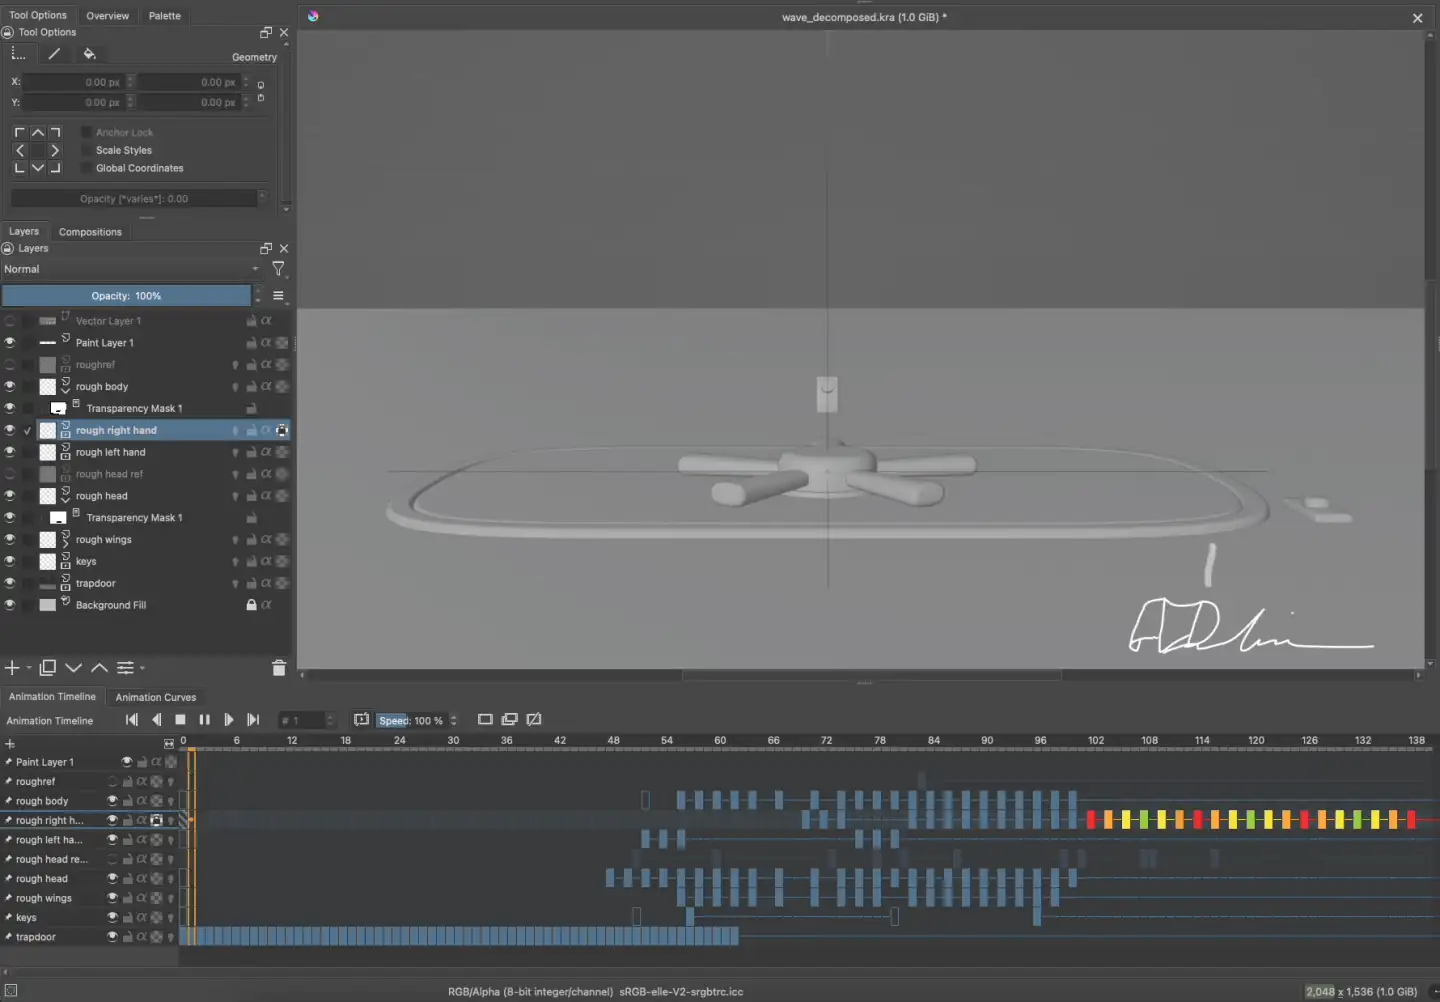This screenshot has height=1002, width=1440.
Task: Open the layer filter funnel icon
Action: pyautogui.click(x=278, y=269)
